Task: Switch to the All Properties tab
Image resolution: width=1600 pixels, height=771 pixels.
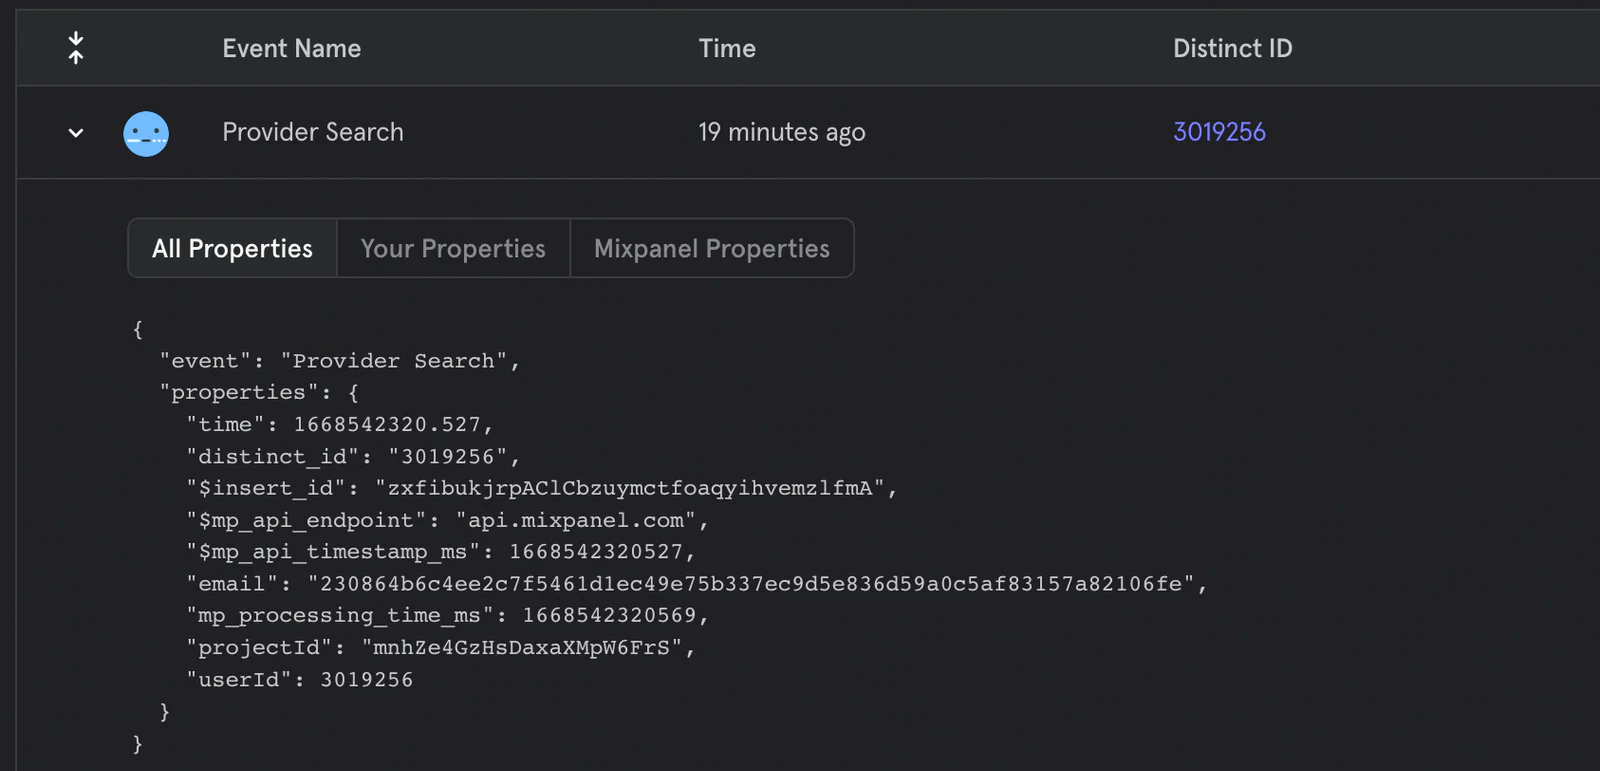Action: pos(232,248)
